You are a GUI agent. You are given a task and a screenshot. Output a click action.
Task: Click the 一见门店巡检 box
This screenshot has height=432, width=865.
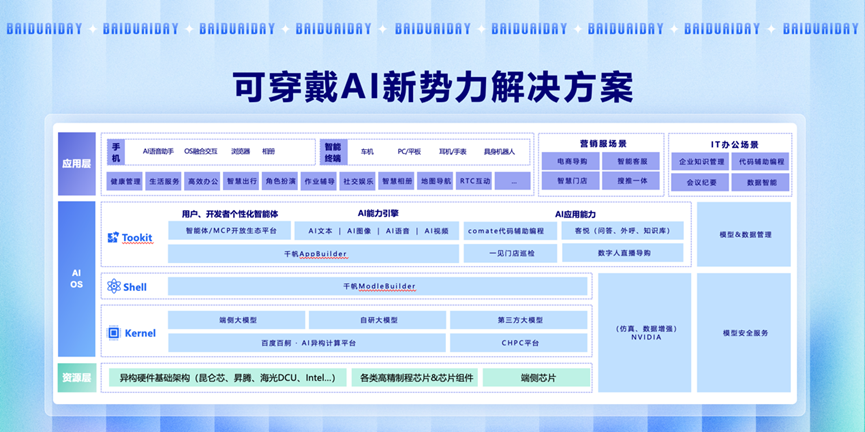510,253
